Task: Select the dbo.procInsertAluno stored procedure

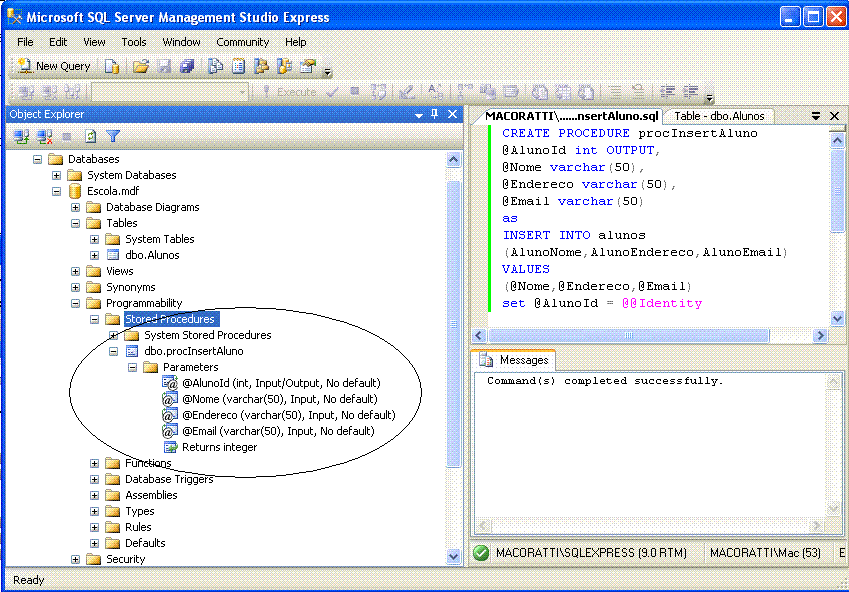Action: click(x=193, y=351)
